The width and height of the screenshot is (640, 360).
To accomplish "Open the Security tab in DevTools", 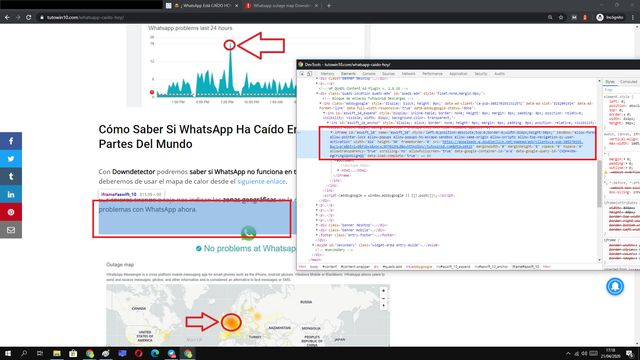I will coord(481,74).
